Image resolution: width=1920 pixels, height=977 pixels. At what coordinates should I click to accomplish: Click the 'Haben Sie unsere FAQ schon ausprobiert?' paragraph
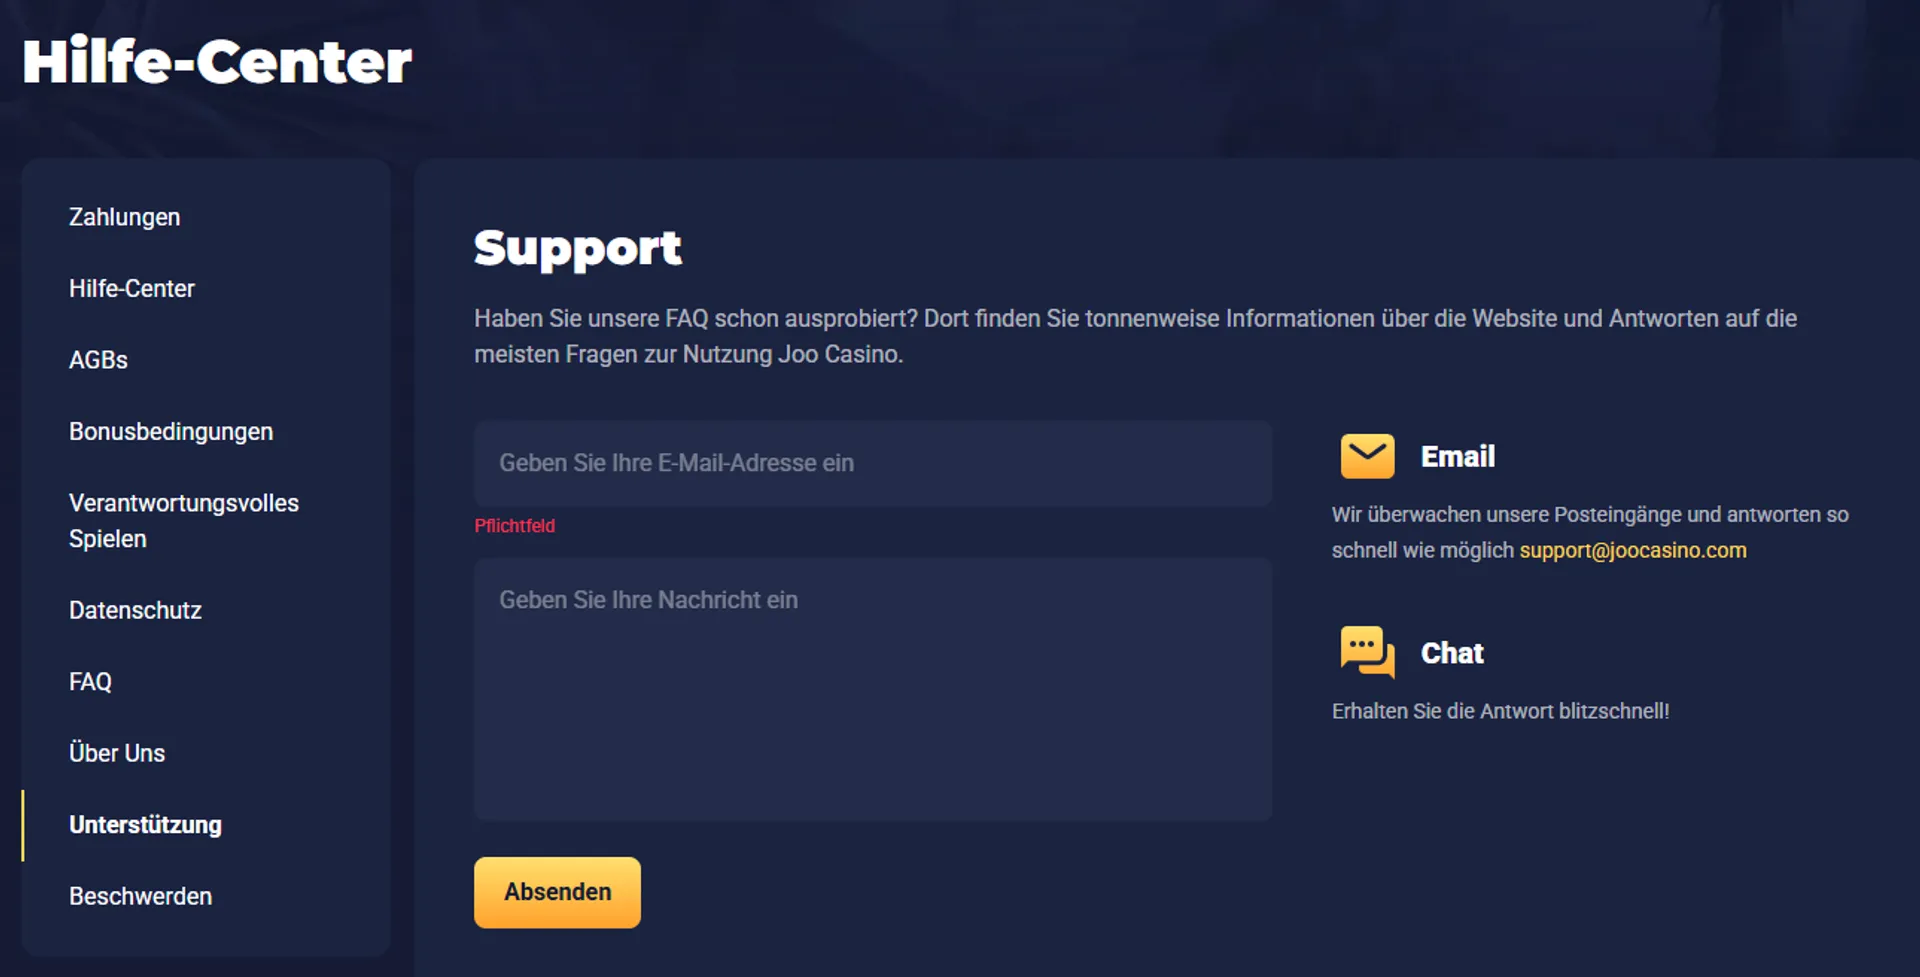click(x=1135, y=336)
